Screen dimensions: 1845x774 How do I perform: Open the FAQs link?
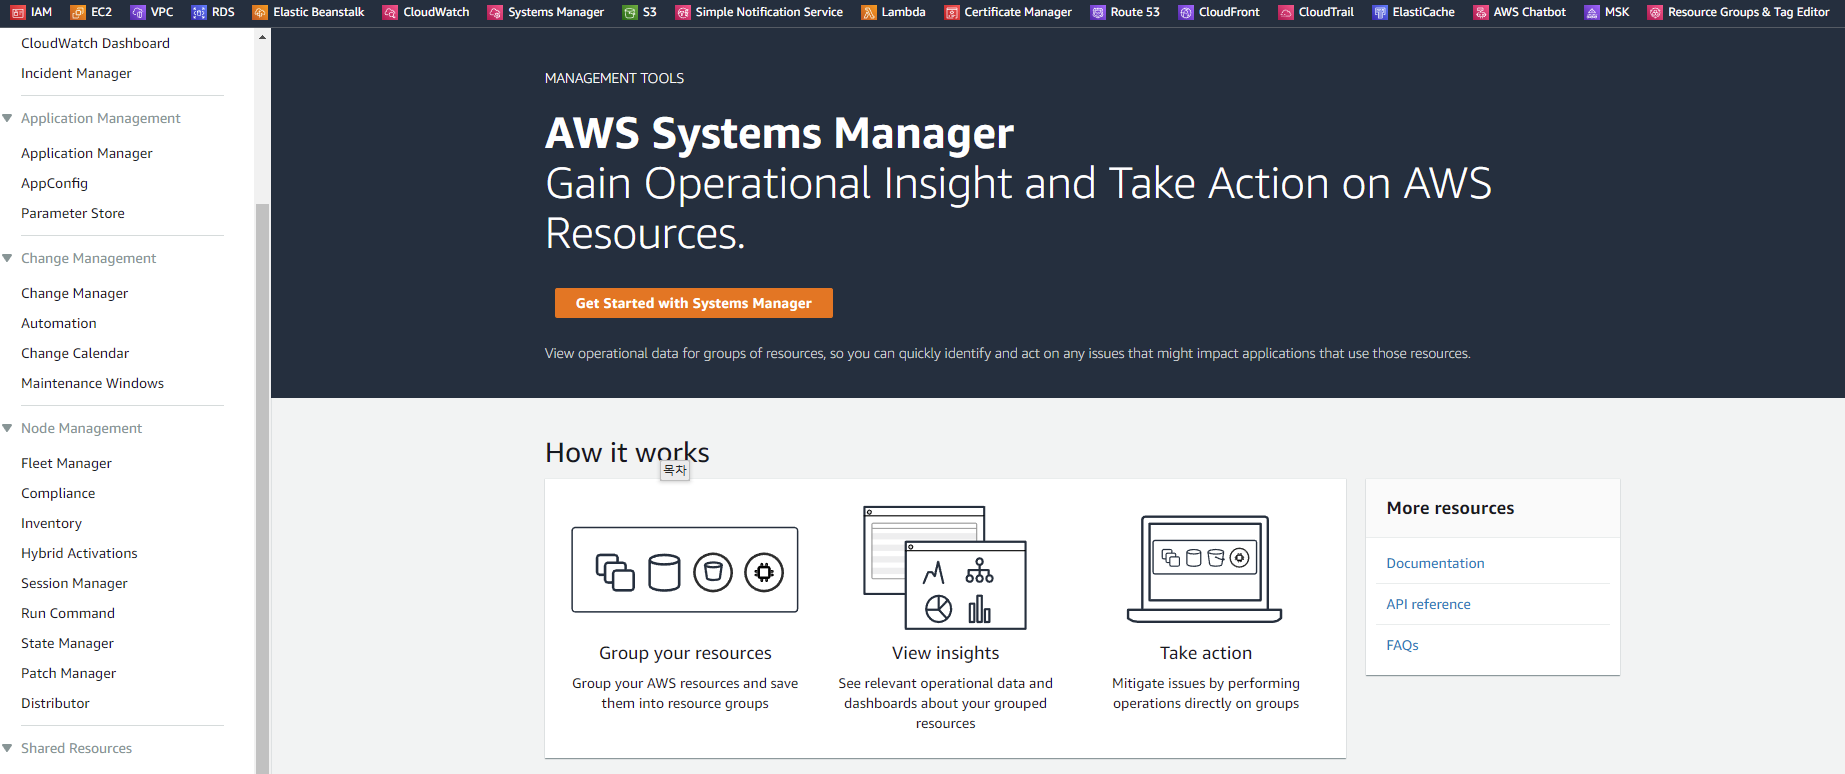[x=1402, y=645]
